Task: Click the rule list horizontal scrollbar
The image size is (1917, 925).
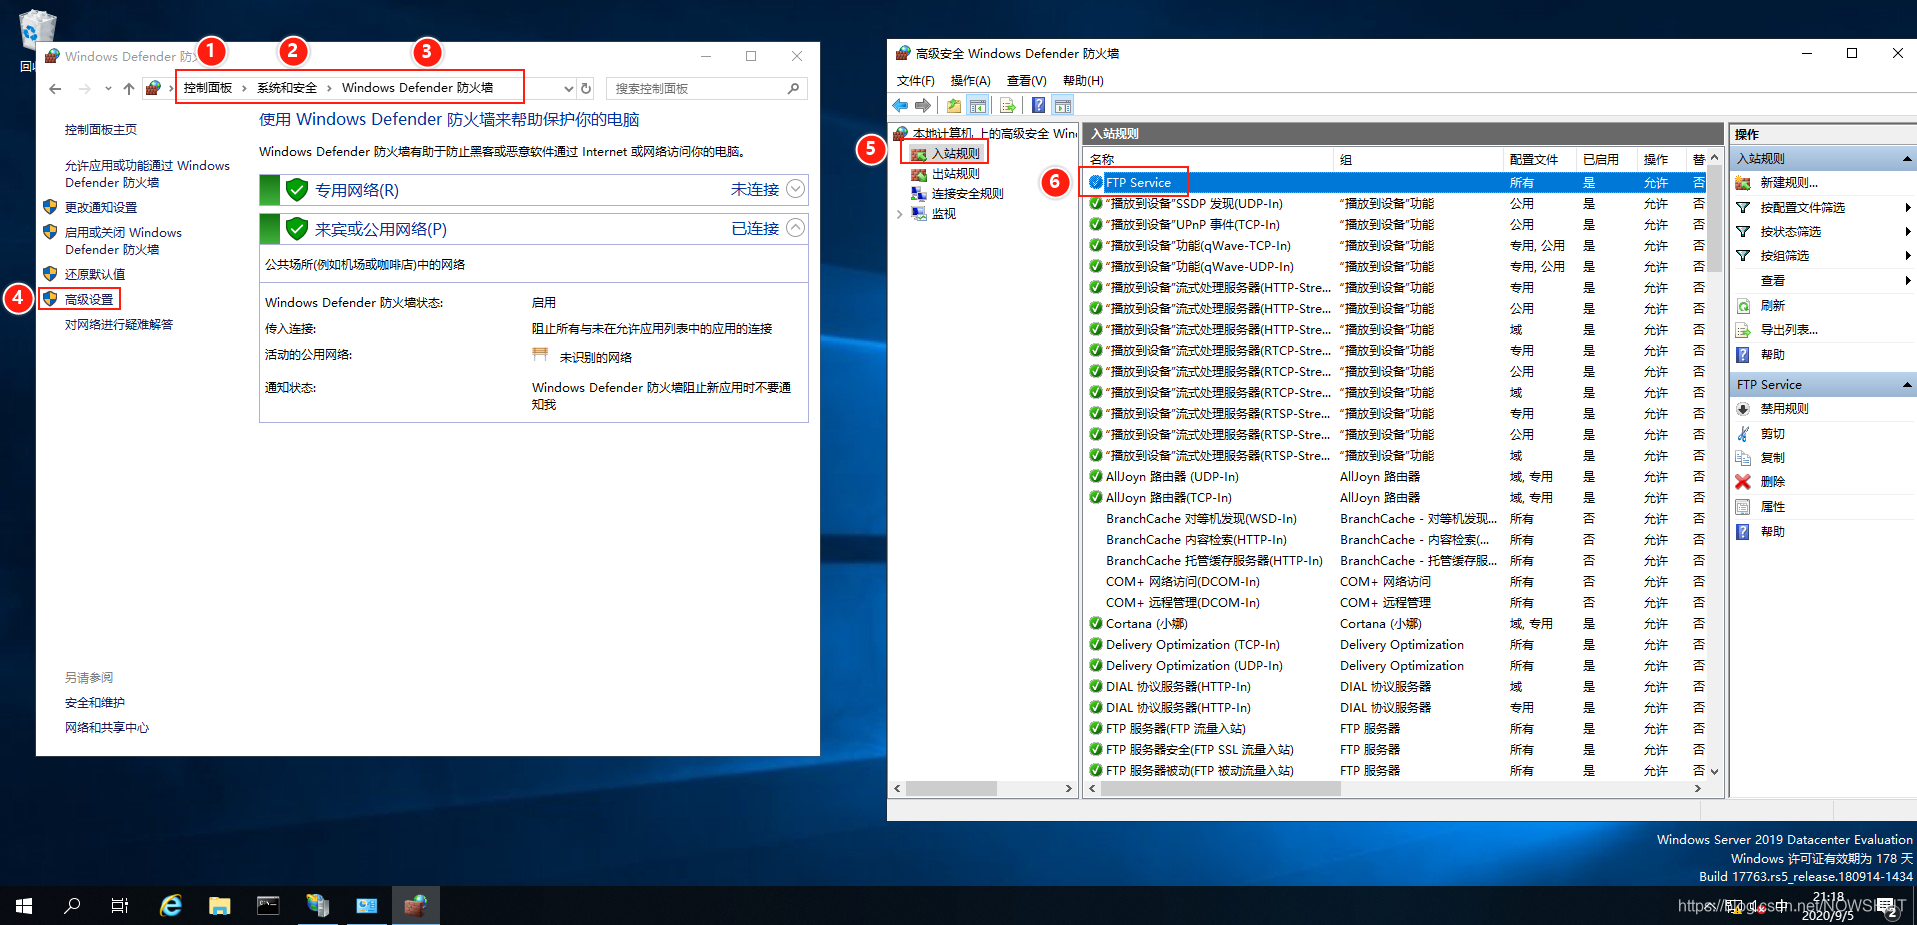Action: [1219, 788]
